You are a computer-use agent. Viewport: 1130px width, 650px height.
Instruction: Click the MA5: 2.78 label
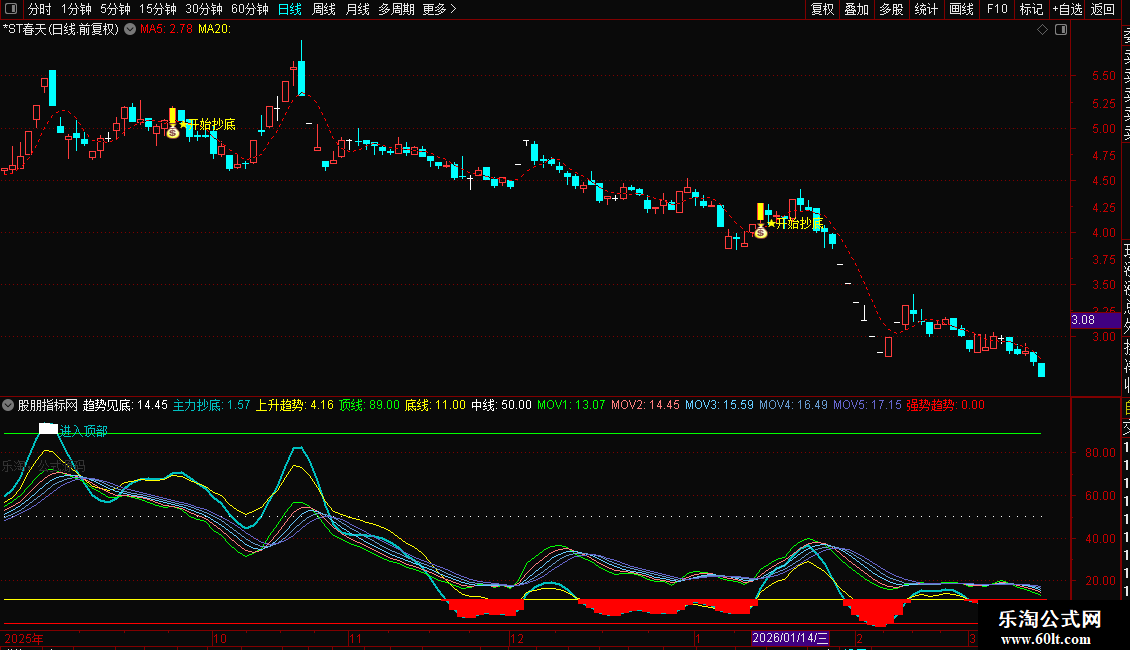[166, 30]
